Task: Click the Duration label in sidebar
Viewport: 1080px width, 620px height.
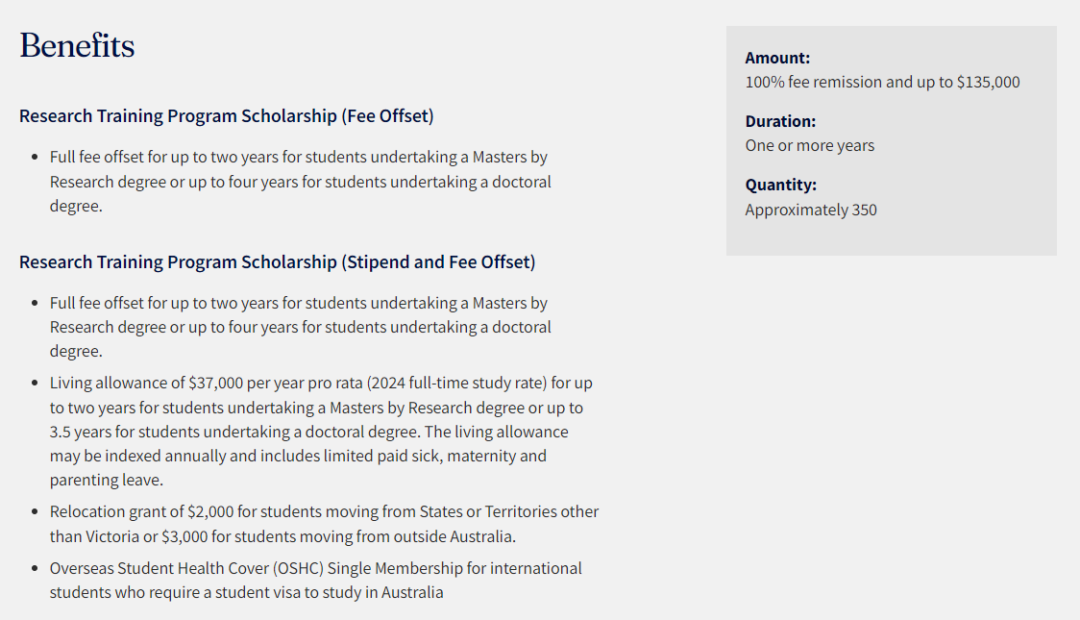Action: point(780,121)
